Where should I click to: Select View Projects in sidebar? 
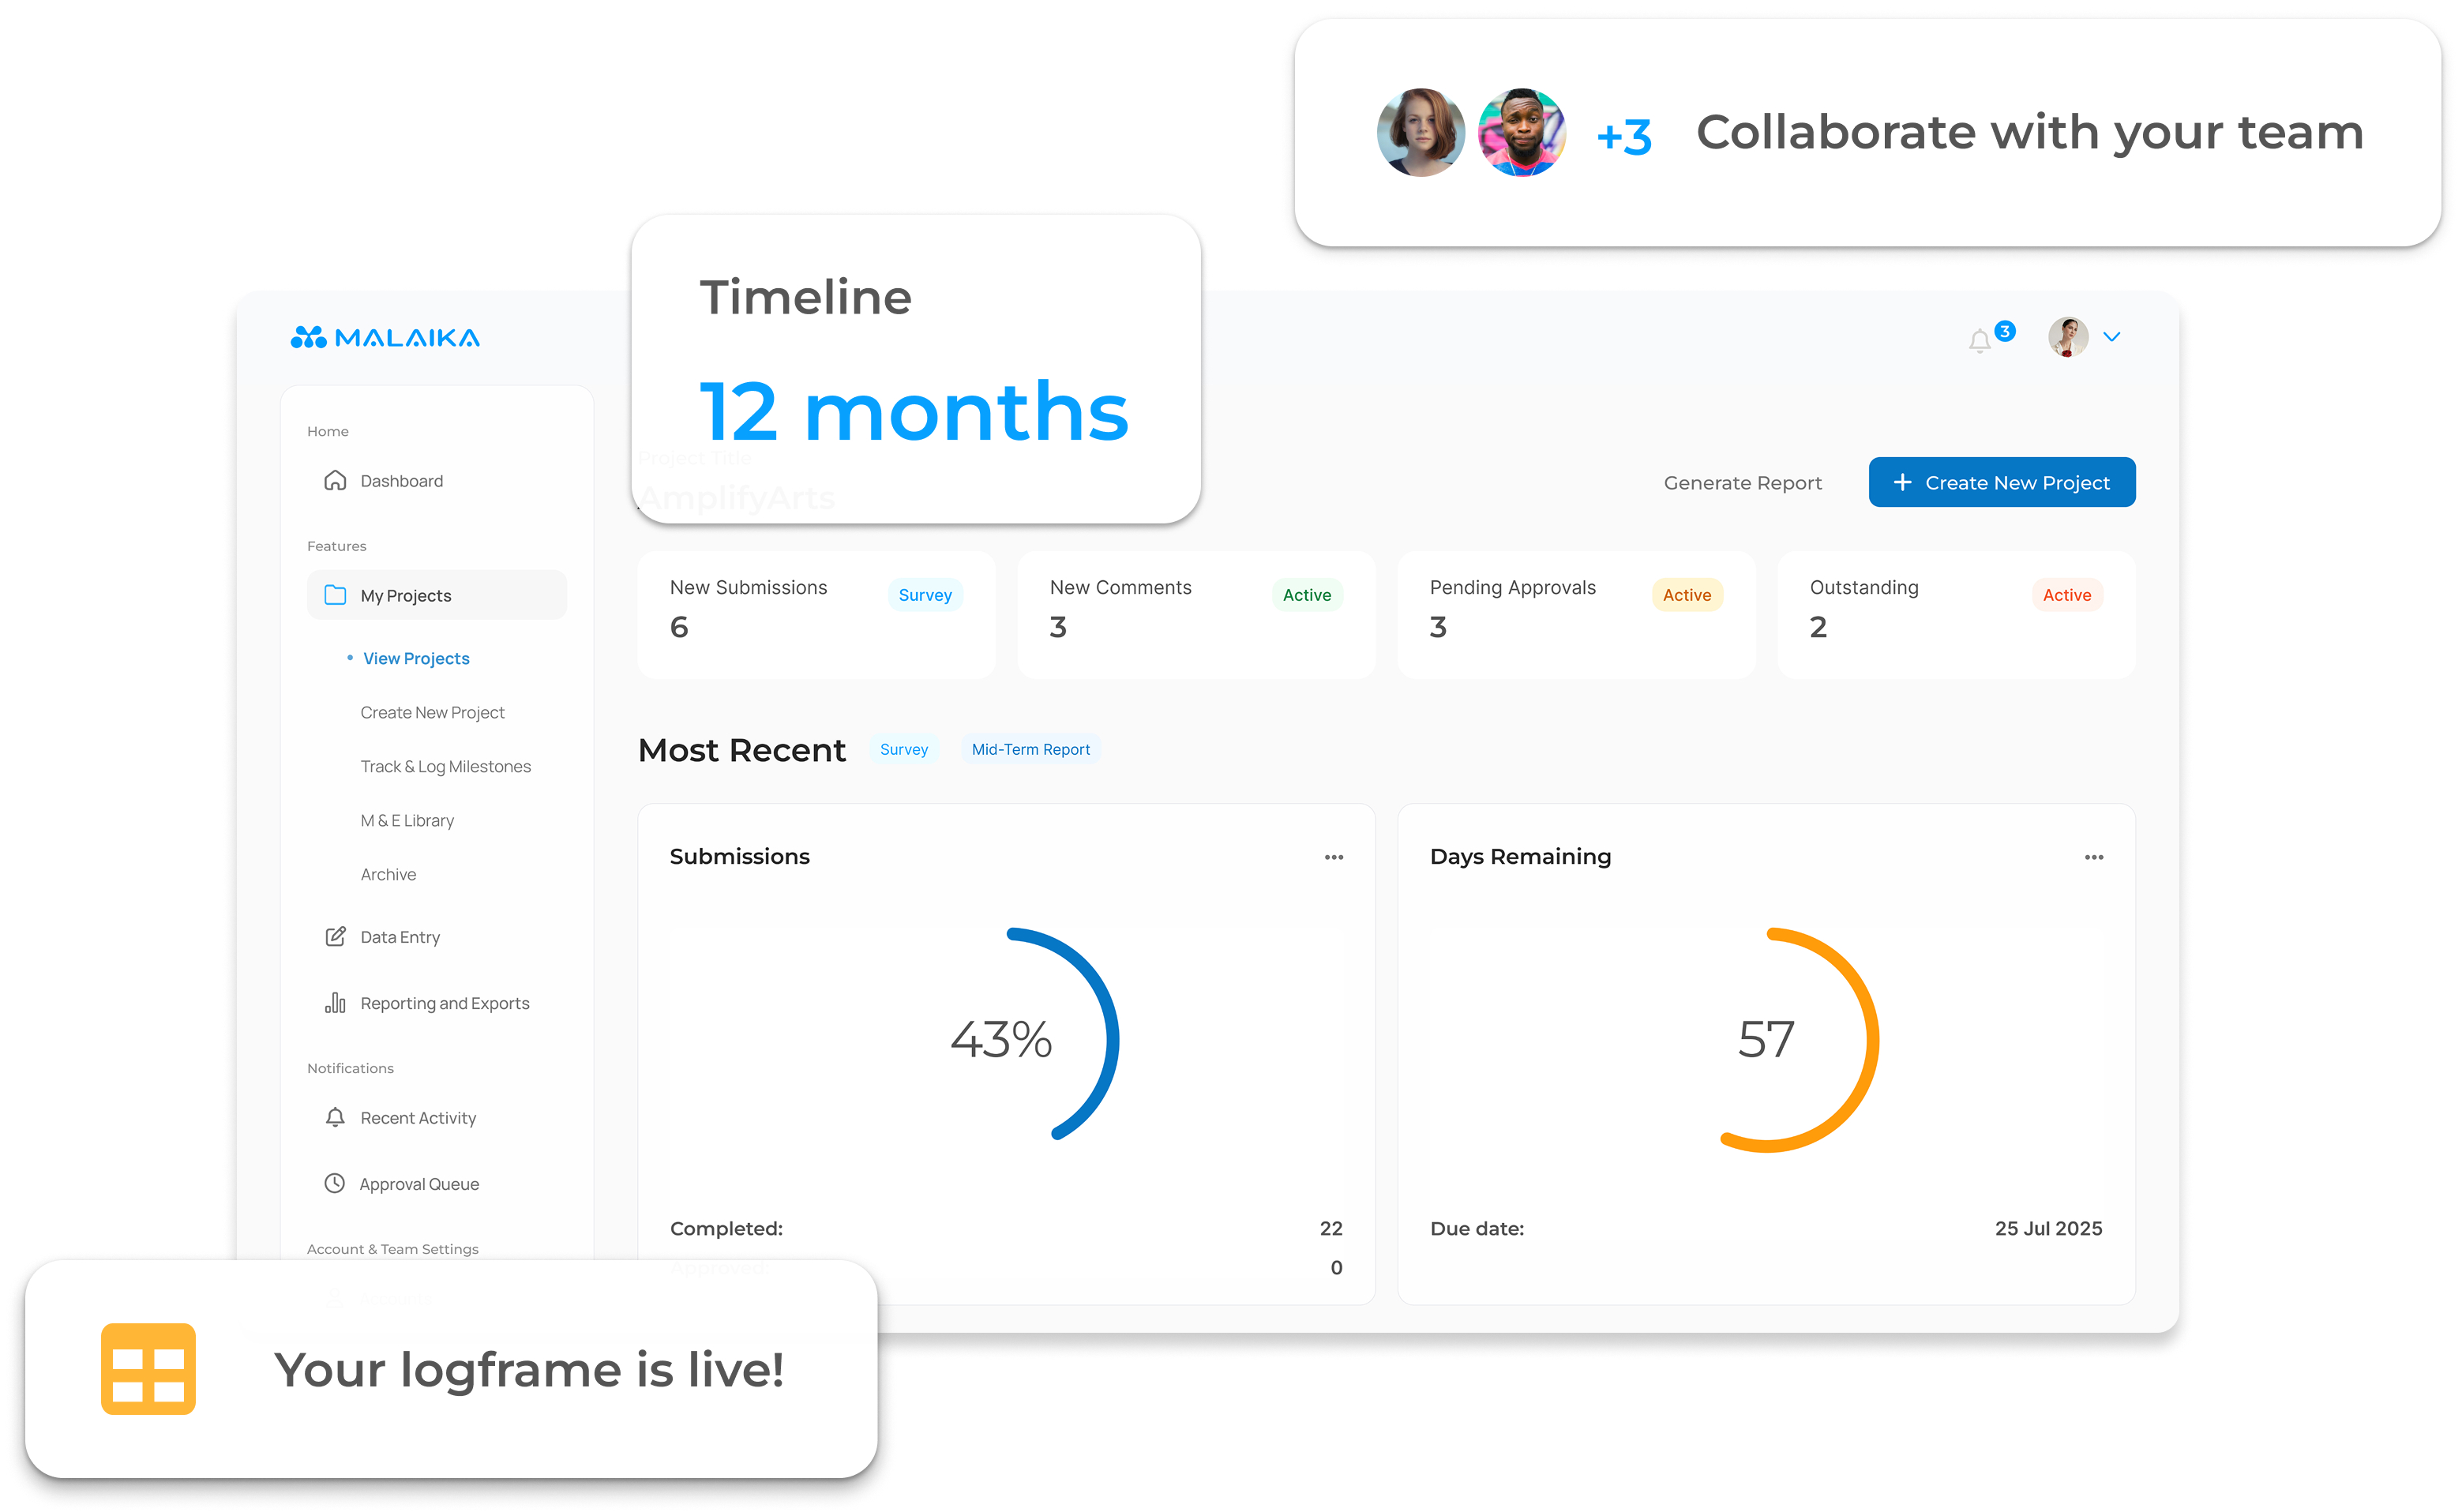[x=416, y=658]
